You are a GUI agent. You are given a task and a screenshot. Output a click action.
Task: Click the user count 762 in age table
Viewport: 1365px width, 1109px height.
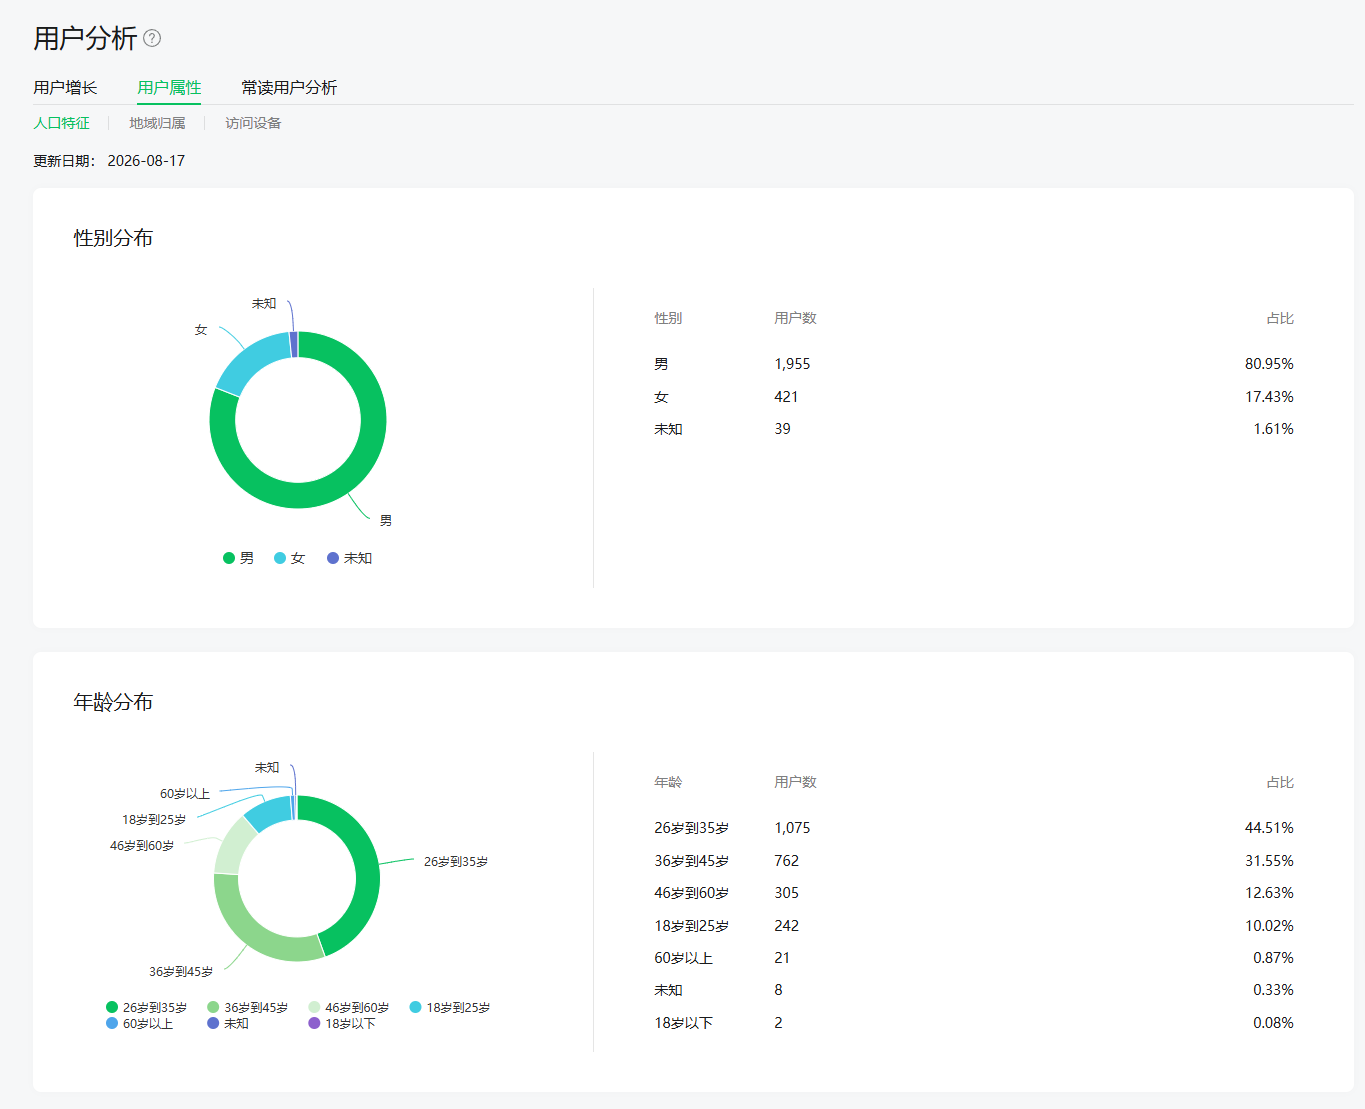(786, 861)
